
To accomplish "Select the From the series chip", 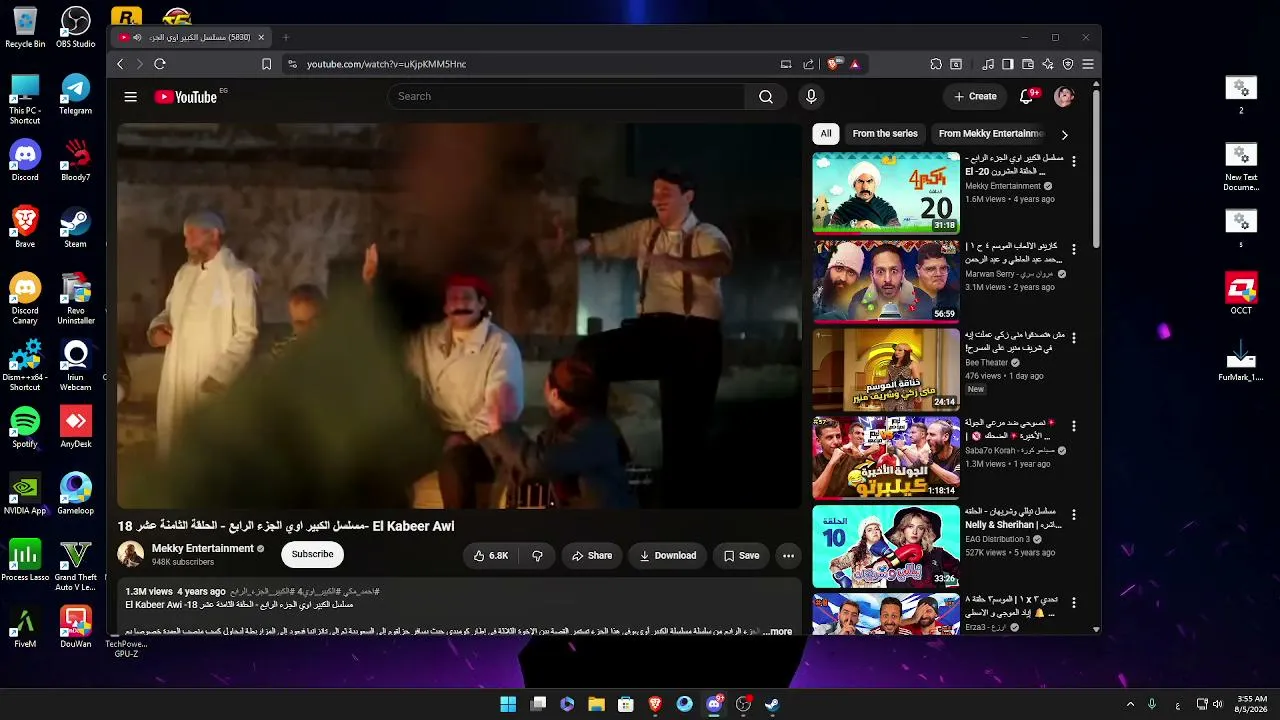I will [885, 134].
